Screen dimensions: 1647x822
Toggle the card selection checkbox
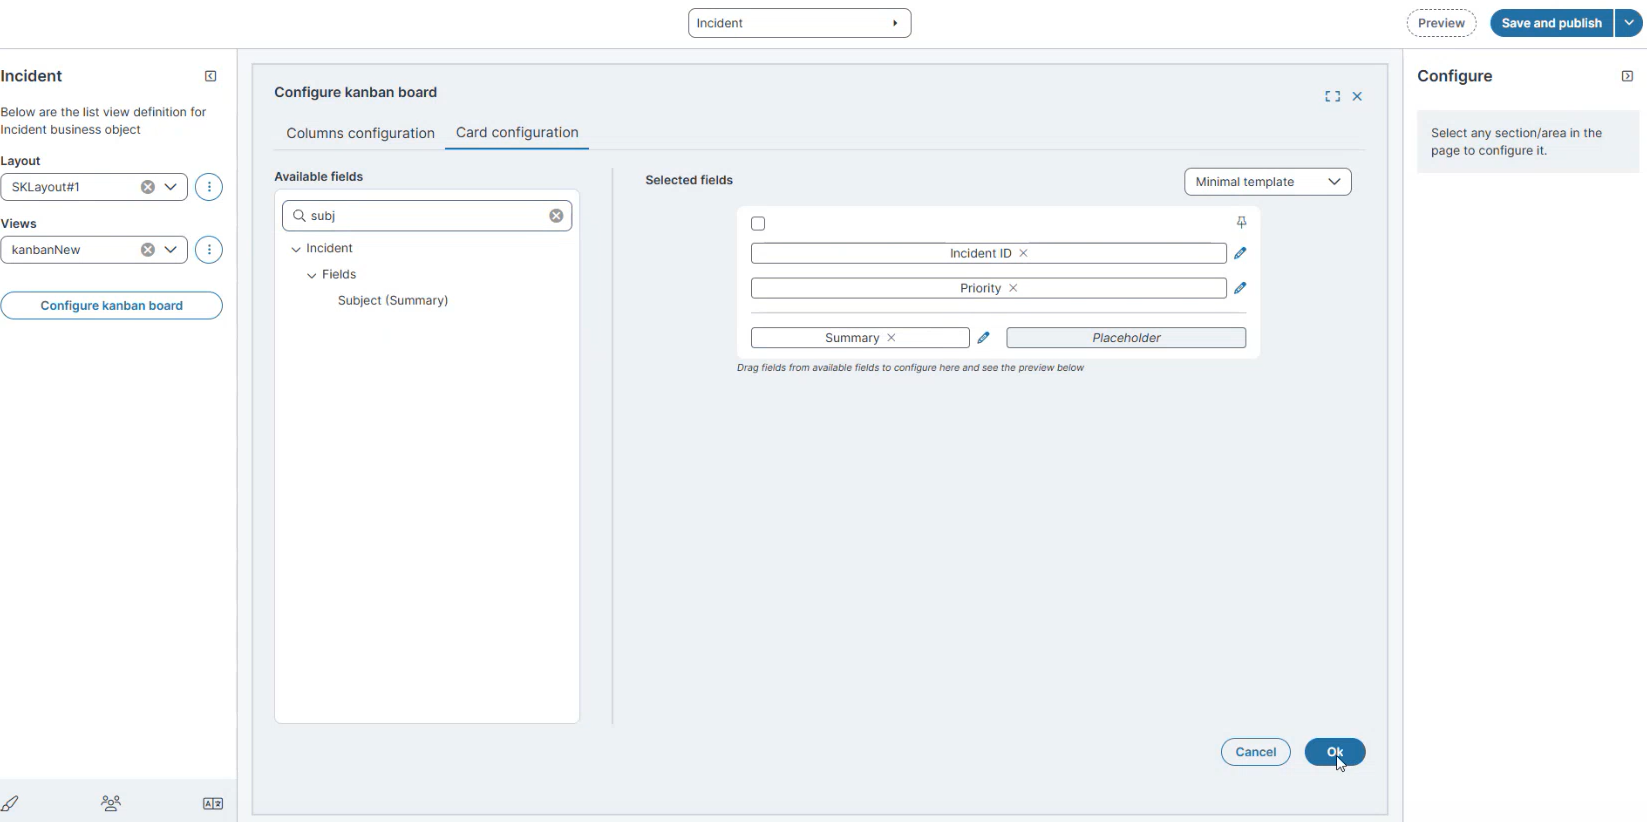pos(758,224)
